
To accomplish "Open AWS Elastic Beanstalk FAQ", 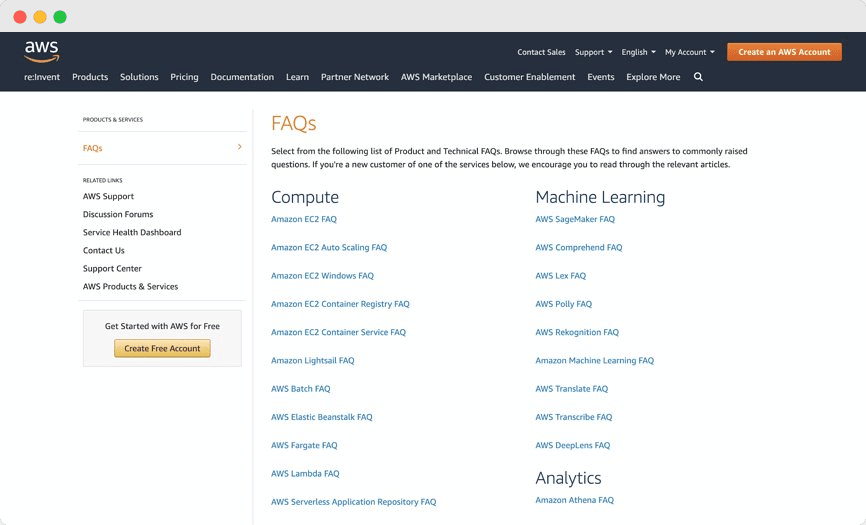I will tap(322, 417).
